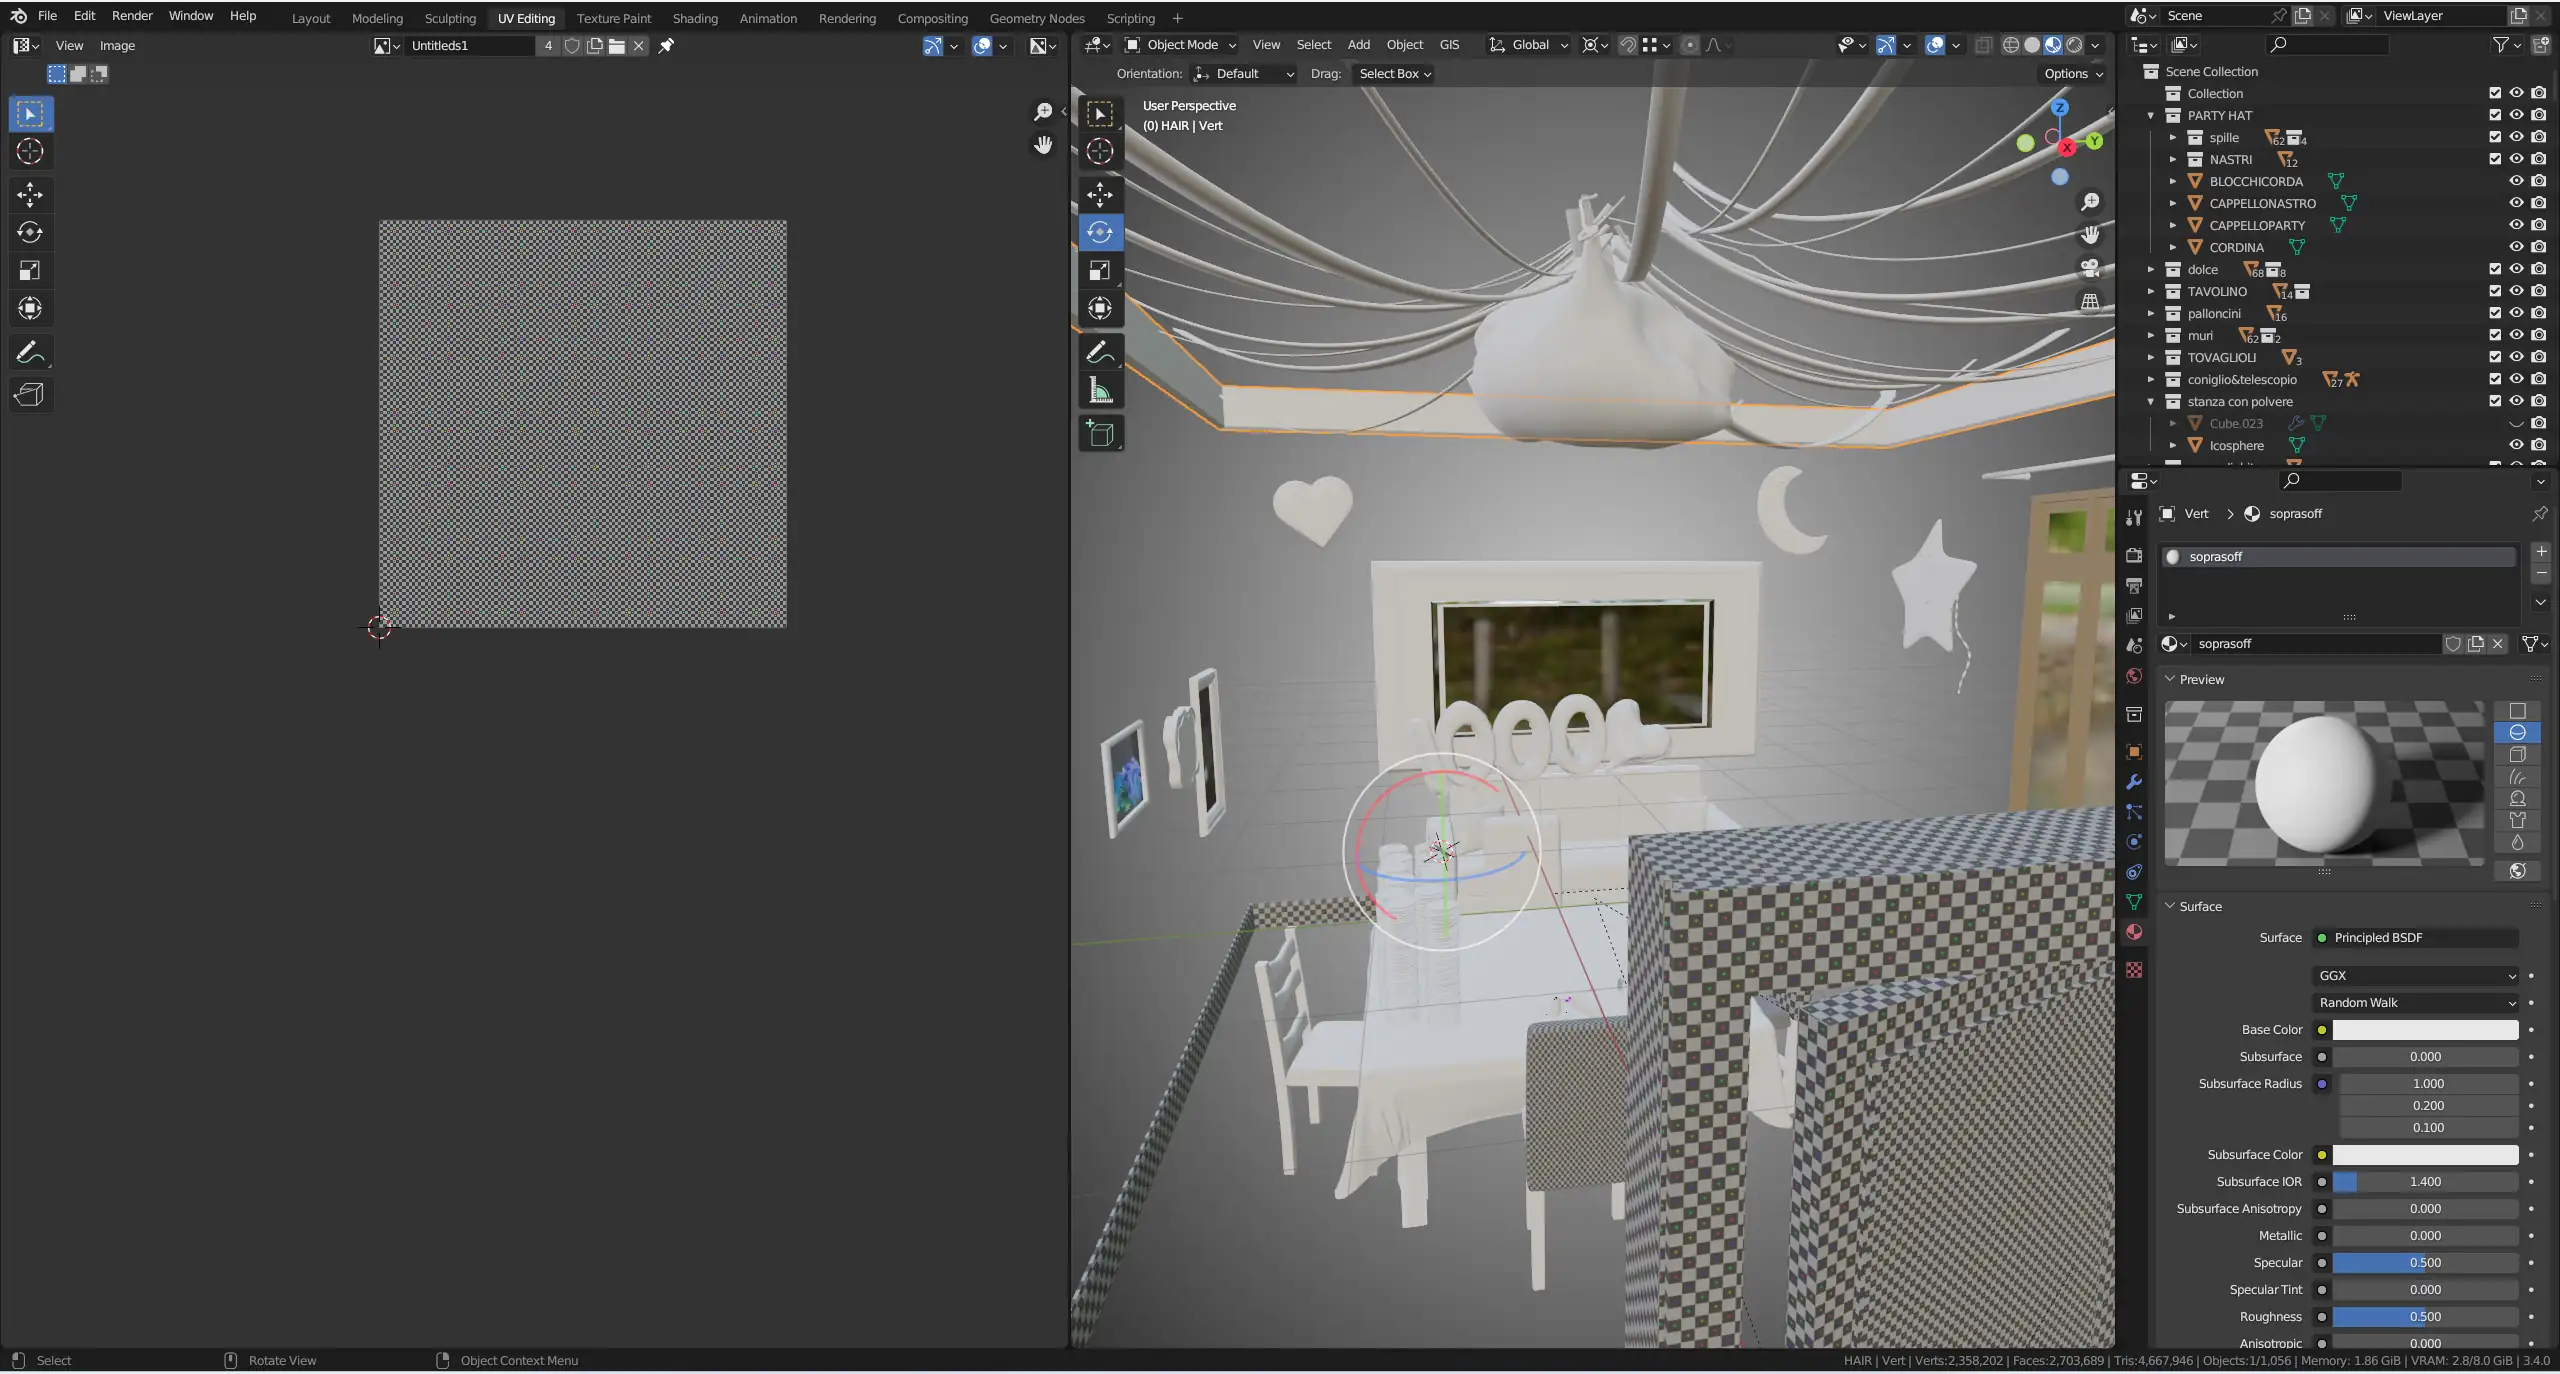Select the Measure tool in the 3D viewport

[1100, 390]
